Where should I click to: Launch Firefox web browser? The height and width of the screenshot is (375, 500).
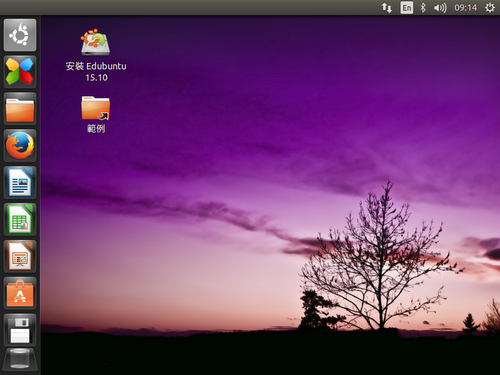click(20, 146)
